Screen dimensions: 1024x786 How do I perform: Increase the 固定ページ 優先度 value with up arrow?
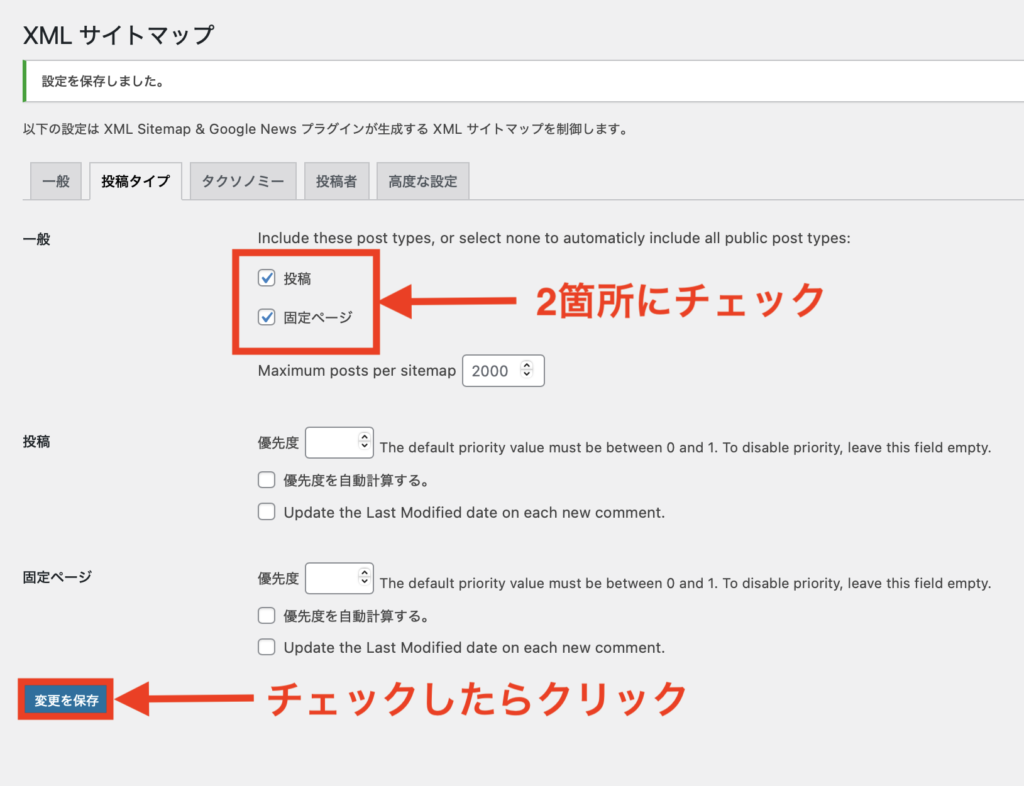(x=365, y=573)
